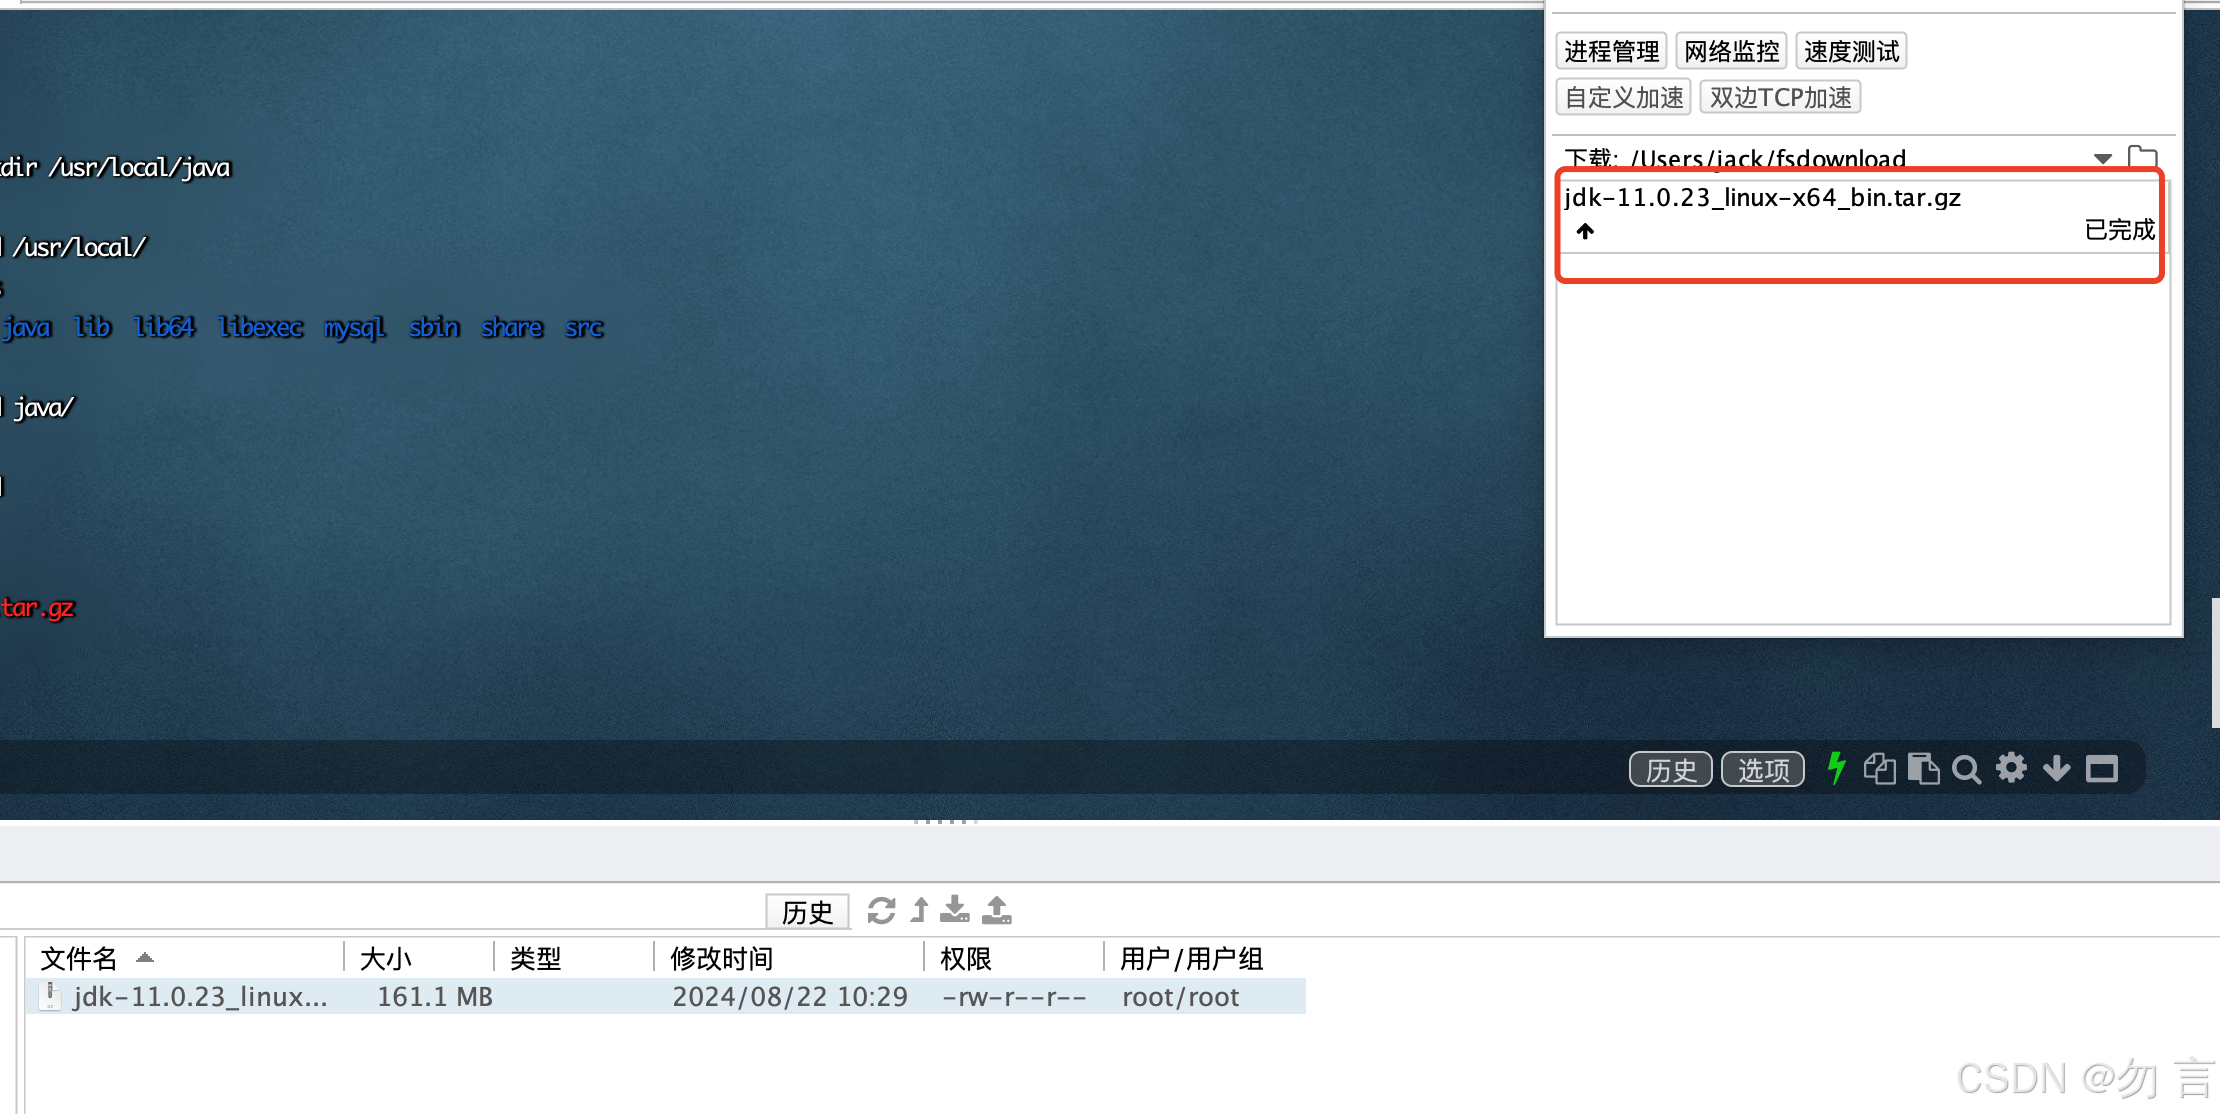
Task: Sort by 类型 column header
Action: coord(575,958)
